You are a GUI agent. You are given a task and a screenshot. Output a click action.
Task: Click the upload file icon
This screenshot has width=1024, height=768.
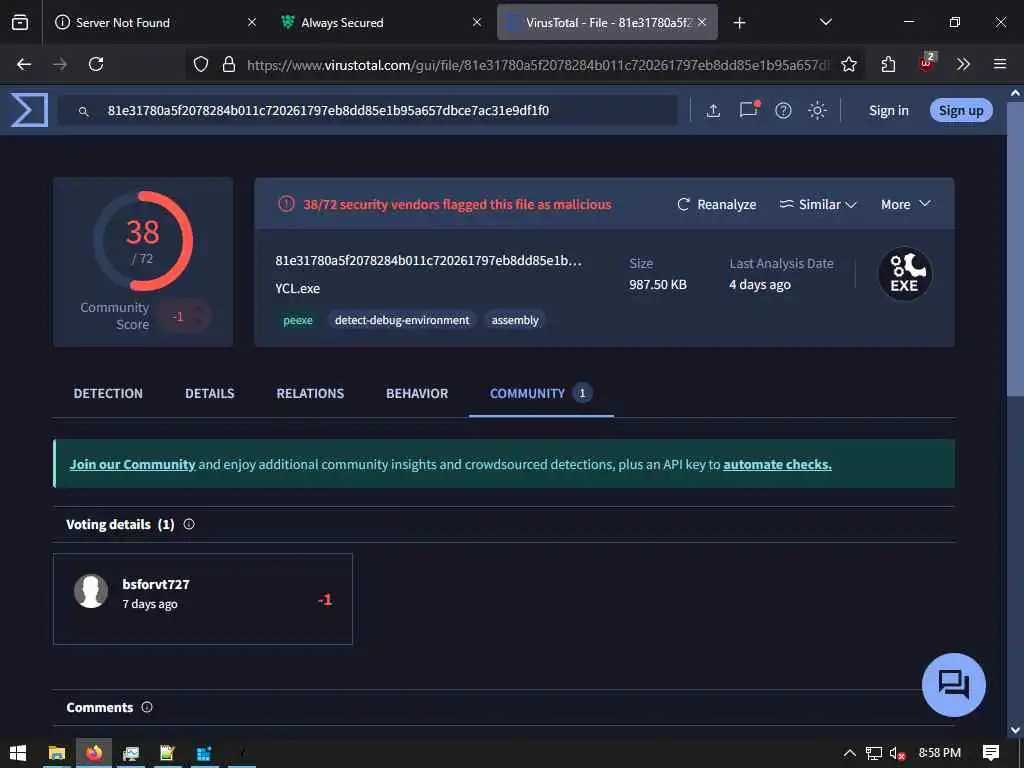(713, 110)
